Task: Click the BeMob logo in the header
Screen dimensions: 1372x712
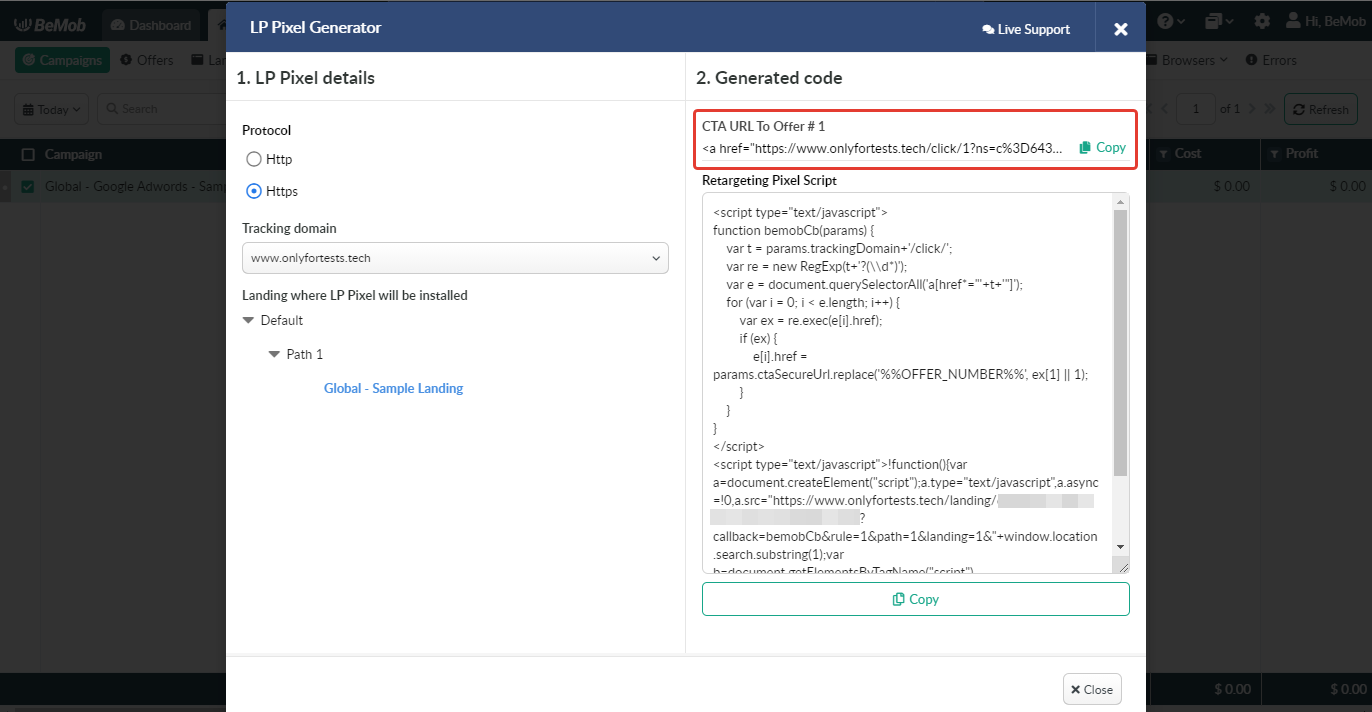Action: coord(48,24)
